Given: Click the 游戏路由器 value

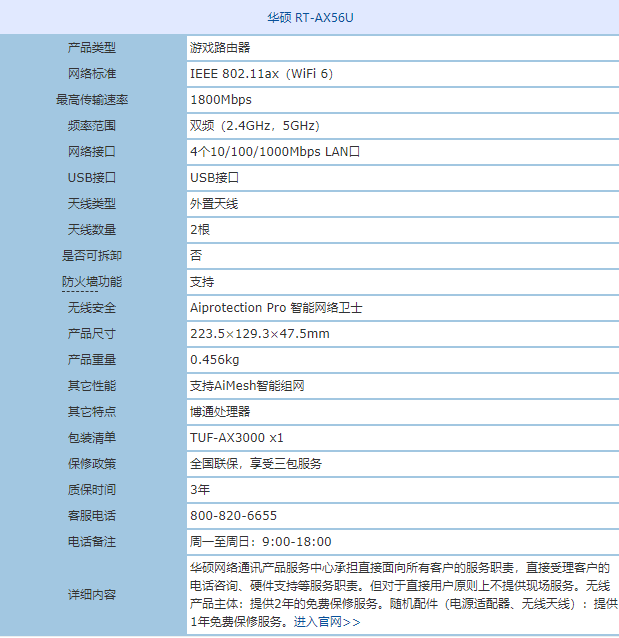Looking at the screenshot, I should 220,48.
